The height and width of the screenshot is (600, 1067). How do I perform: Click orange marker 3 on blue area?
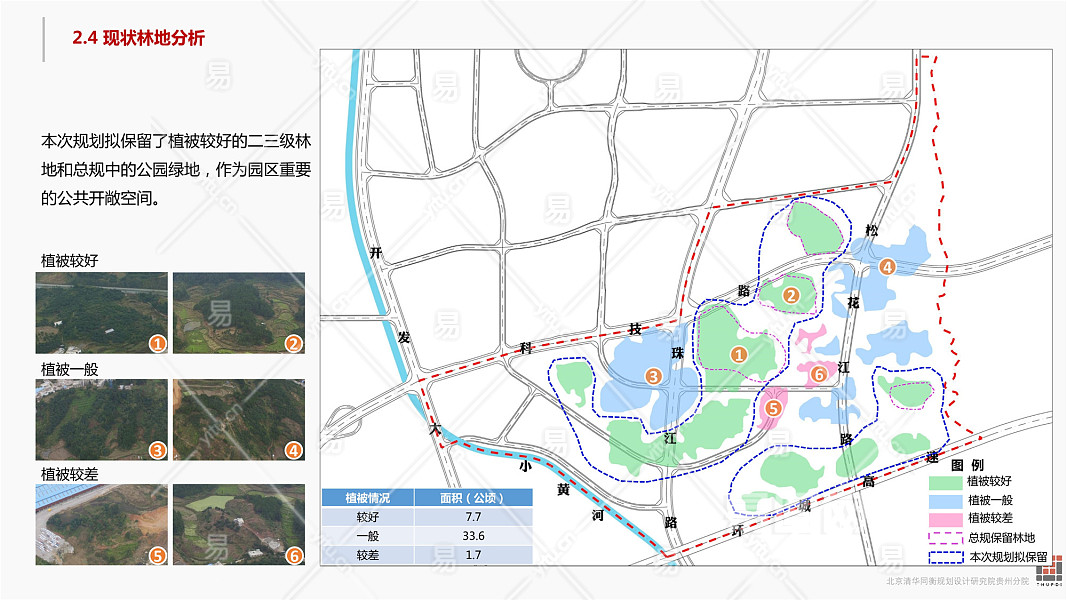tap(653, 376)
